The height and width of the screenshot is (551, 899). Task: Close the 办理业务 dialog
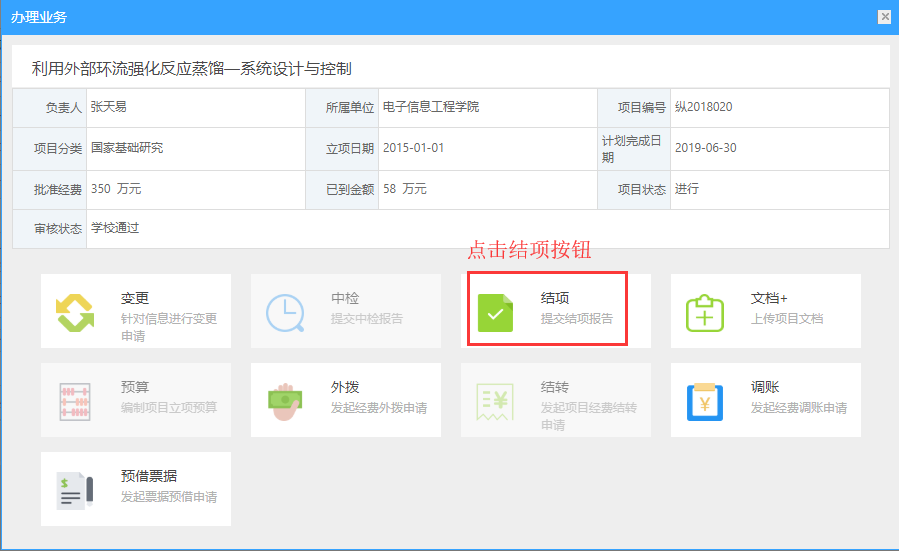[884, 17]
